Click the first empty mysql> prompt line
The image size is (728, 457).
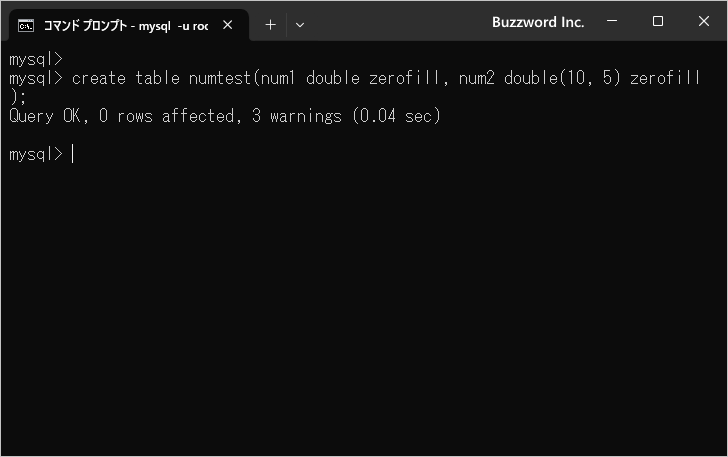click(x=36, y=59)
